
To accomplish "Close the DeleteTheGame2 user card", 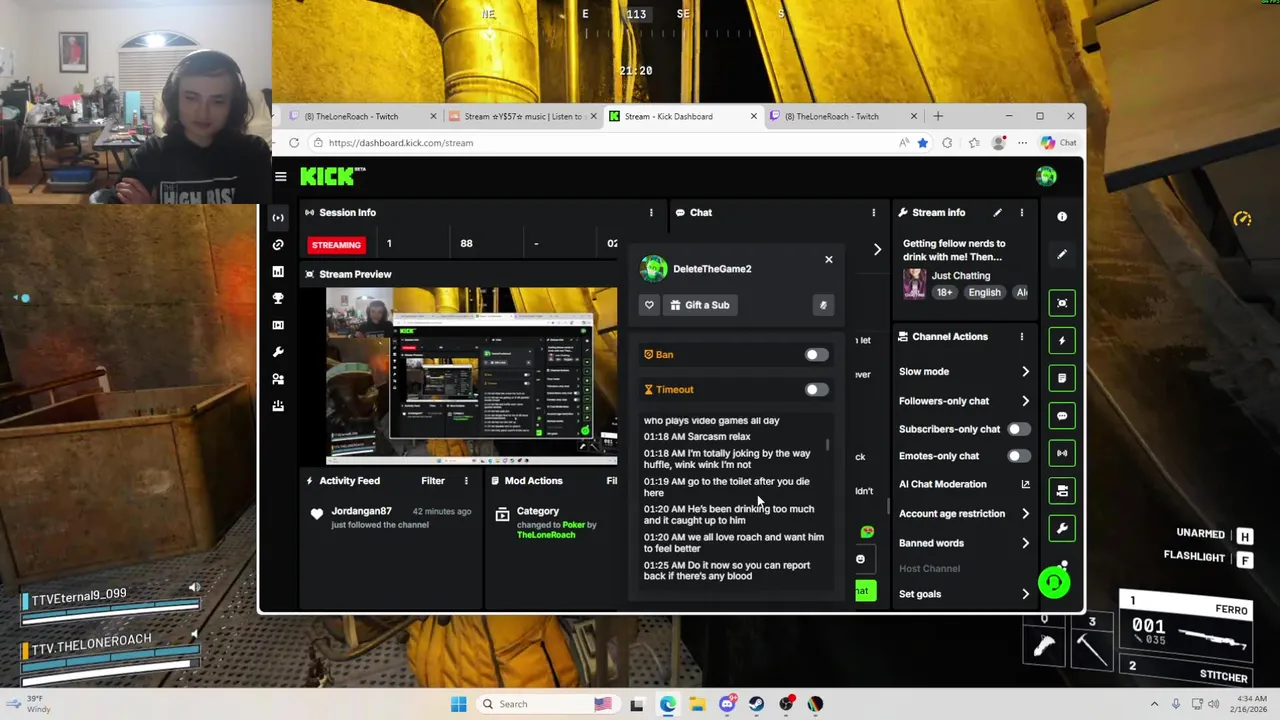I will click(828, 259).
